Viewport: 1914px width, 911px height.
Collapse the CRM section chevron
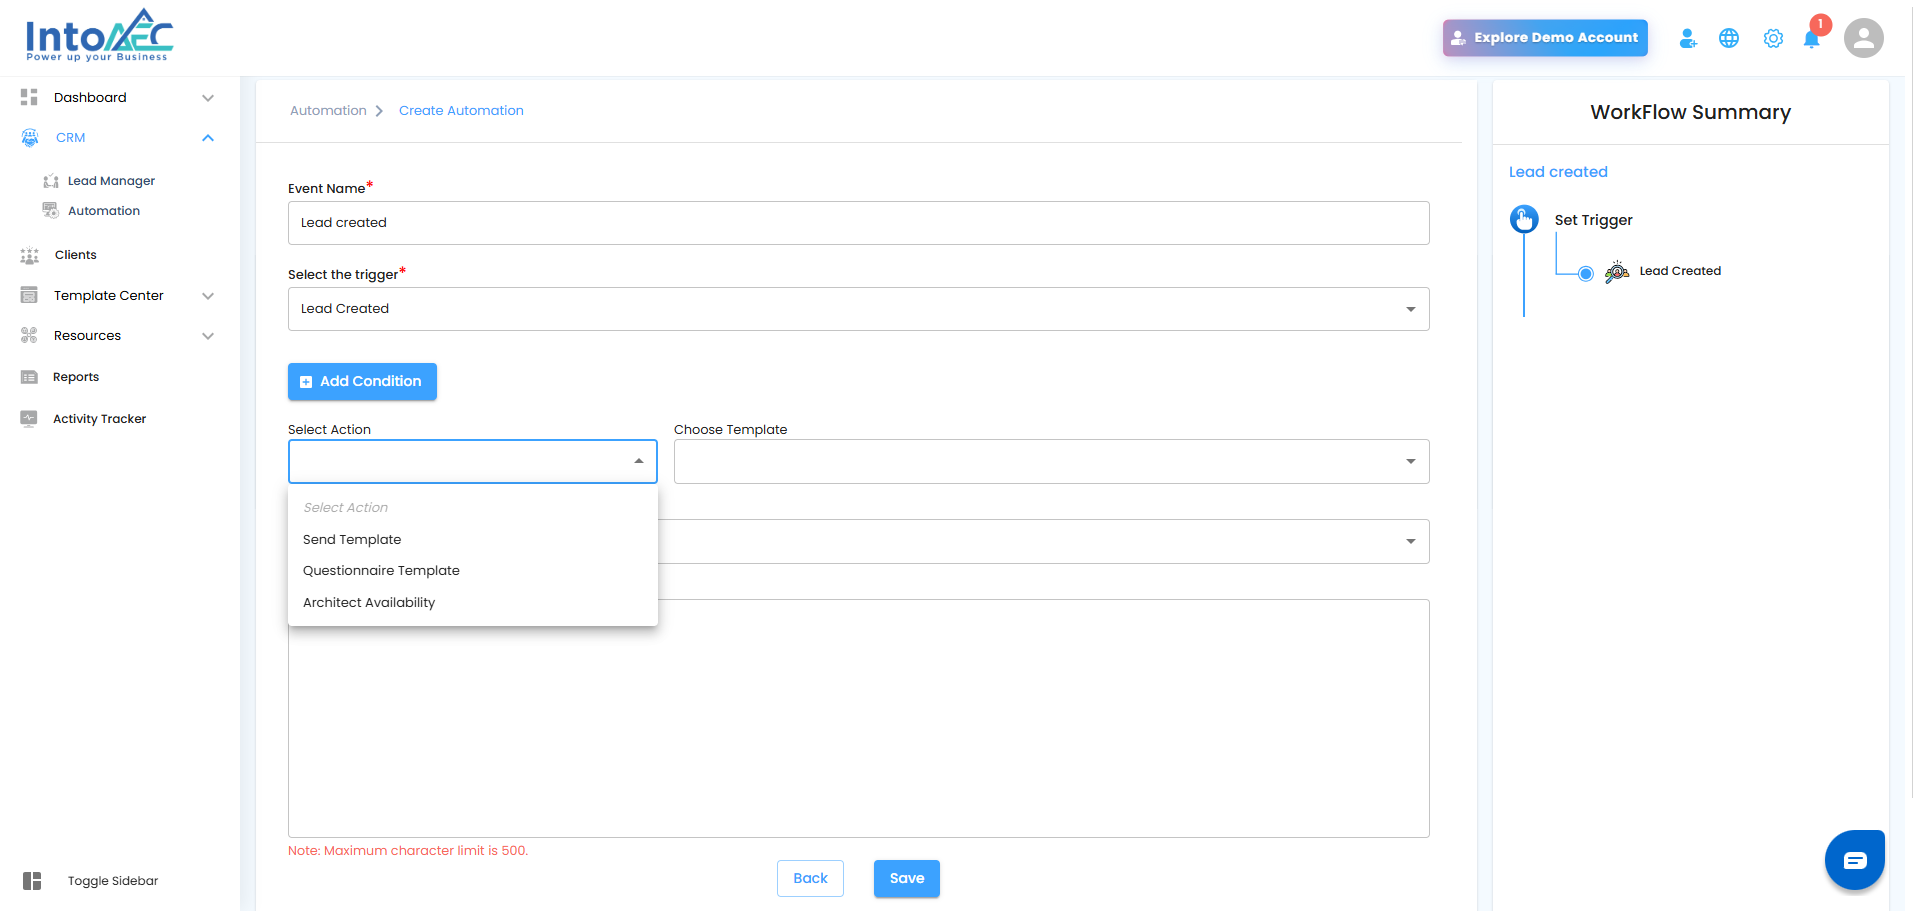(x=208, y=138)
